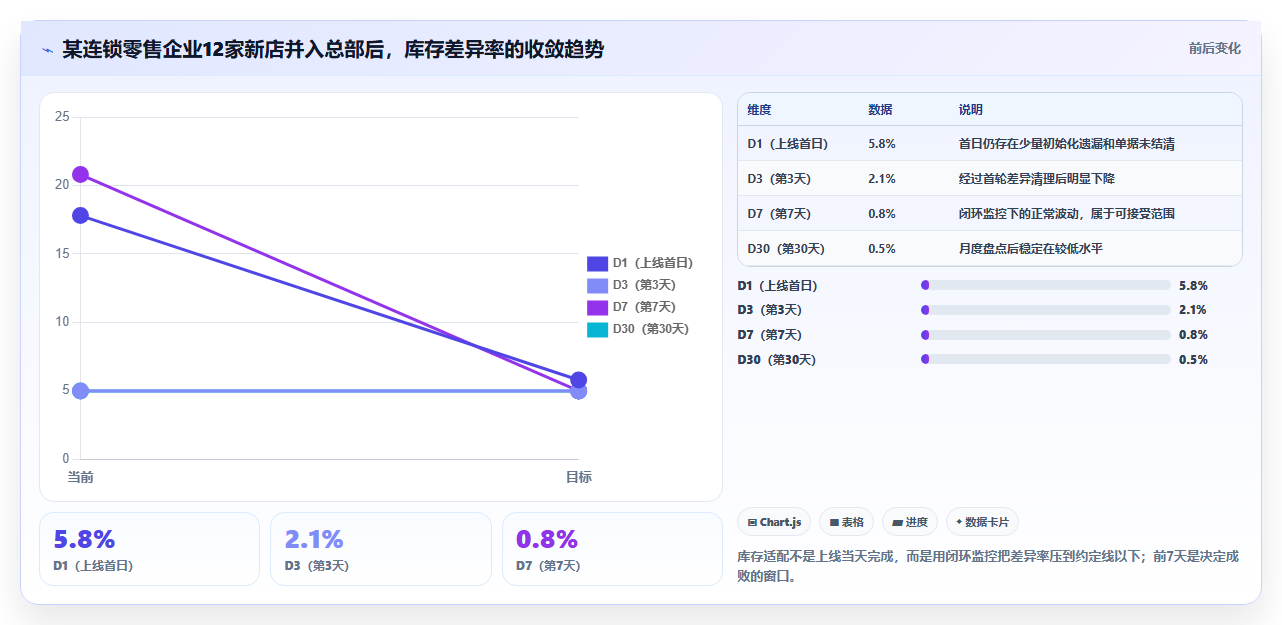Open the 0.8% D7 stat card
Screen dimensions: 1282x625
tap(612, 549)
